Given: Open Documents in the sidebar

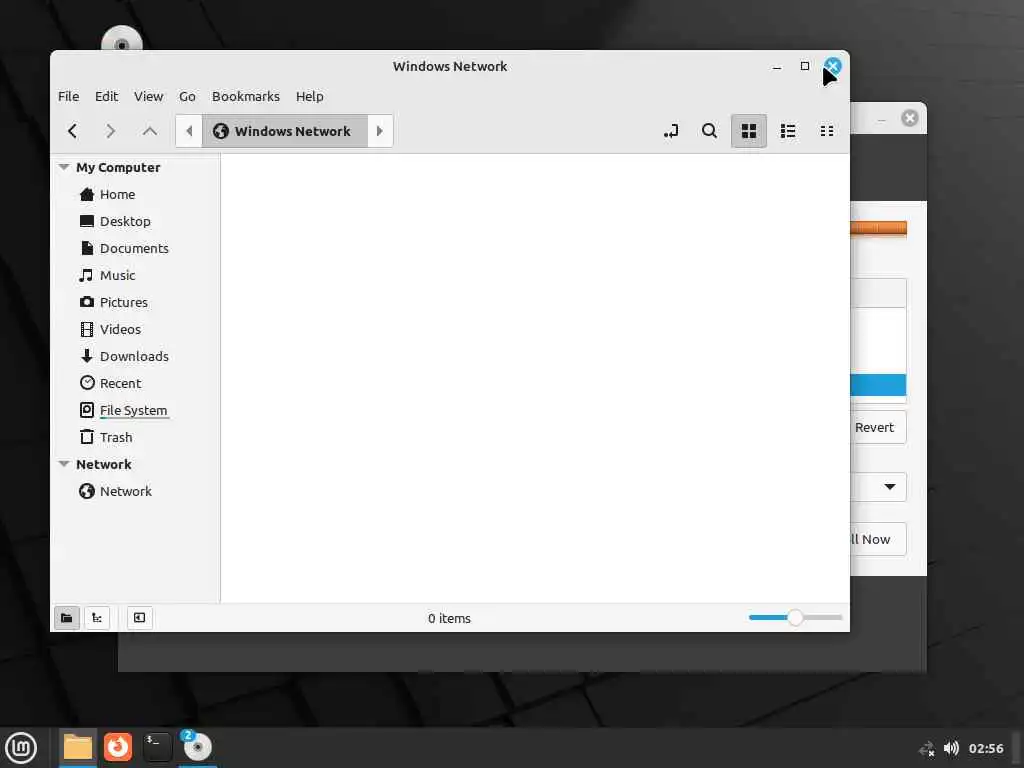Looking at the screenshot, I should point(136,248).
